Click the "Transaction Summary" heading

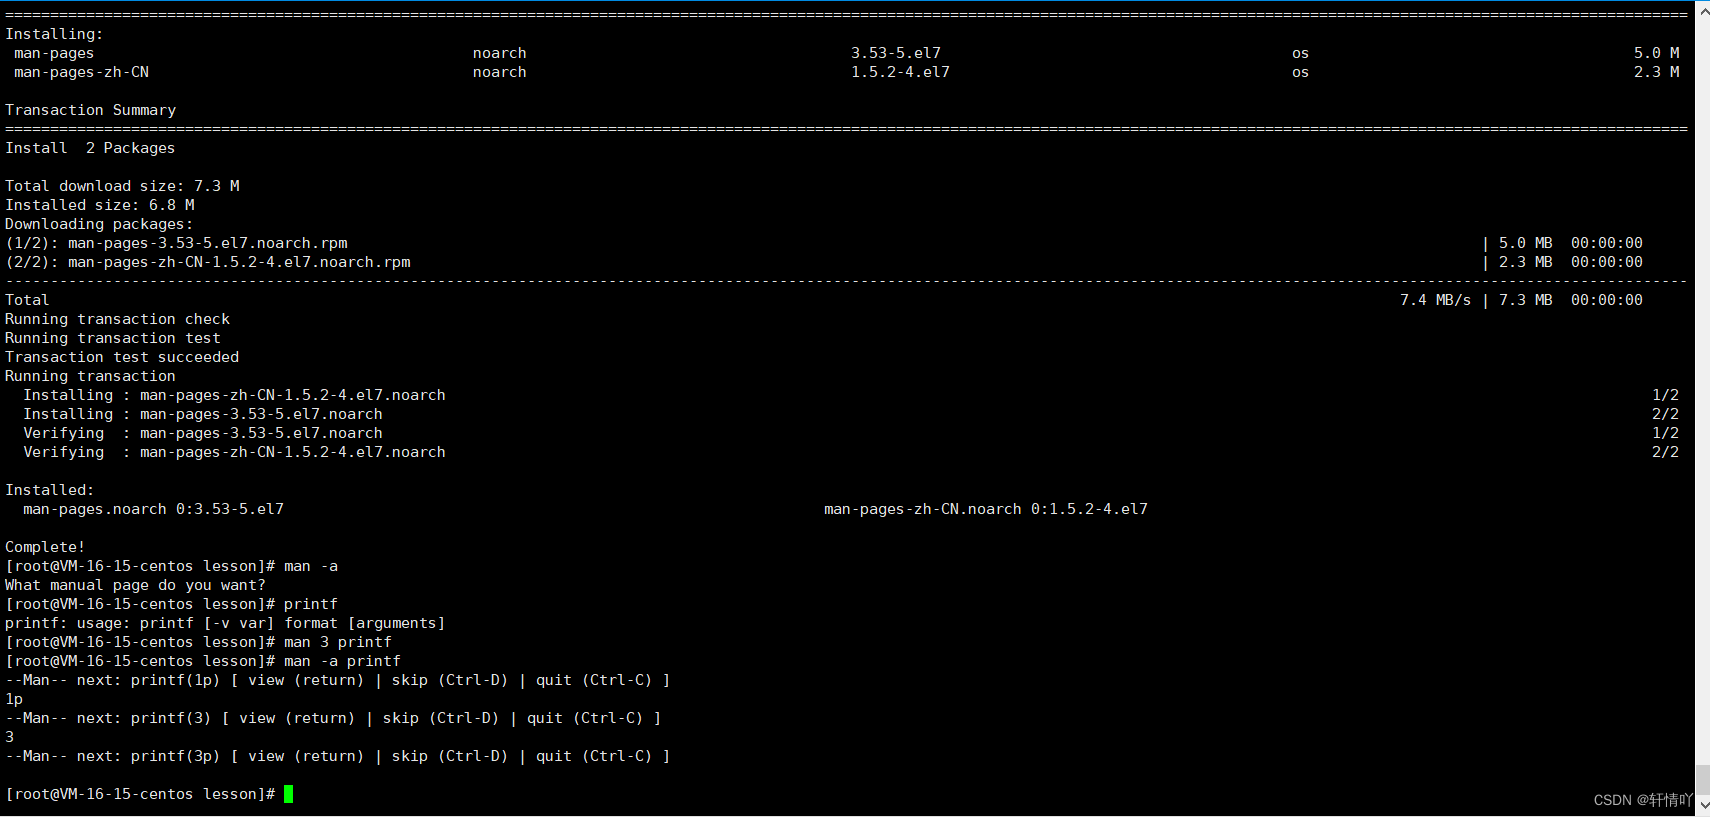(x=90, y=110)
